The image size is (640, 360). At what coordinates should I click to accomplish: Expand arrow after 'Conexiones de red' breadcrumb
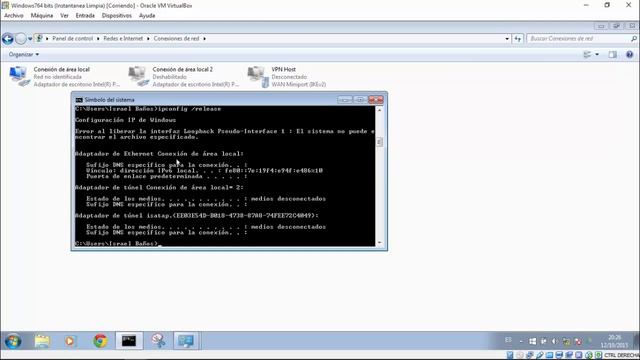point(204,38)
